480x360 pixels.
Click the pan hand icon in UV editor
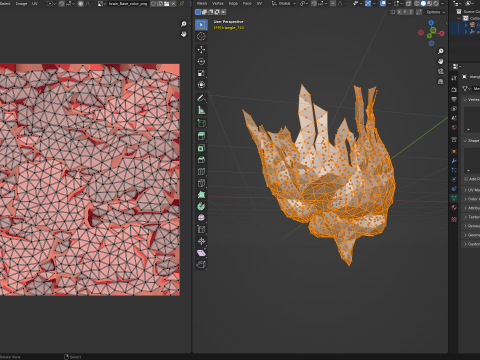[x=184, y=34]
